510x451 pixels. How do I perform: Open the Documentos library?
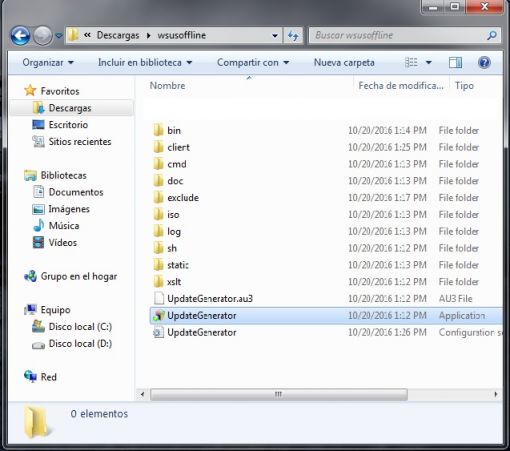point(76,192)
